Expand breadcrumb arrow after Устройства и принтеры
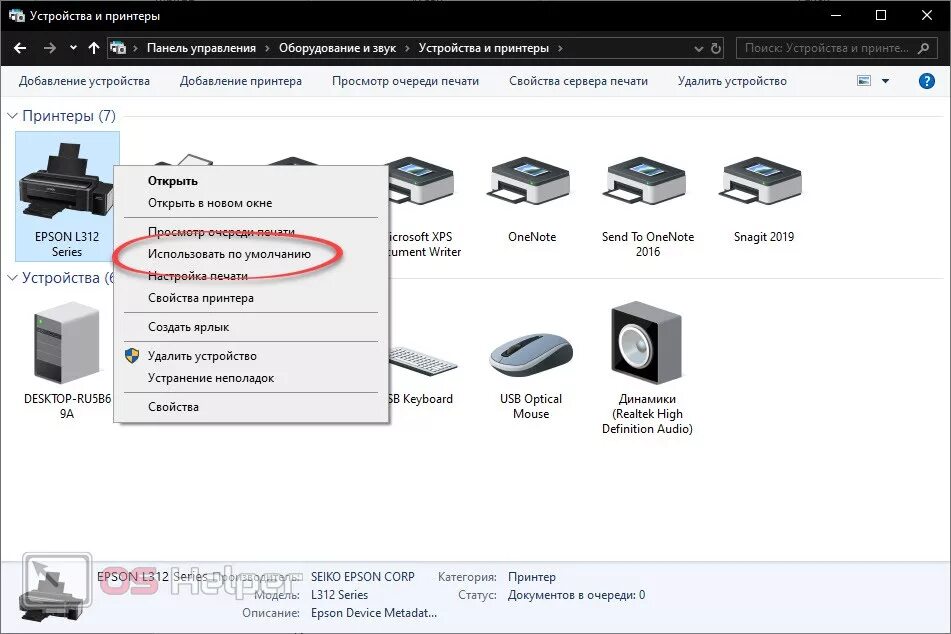 pos(560,48)
